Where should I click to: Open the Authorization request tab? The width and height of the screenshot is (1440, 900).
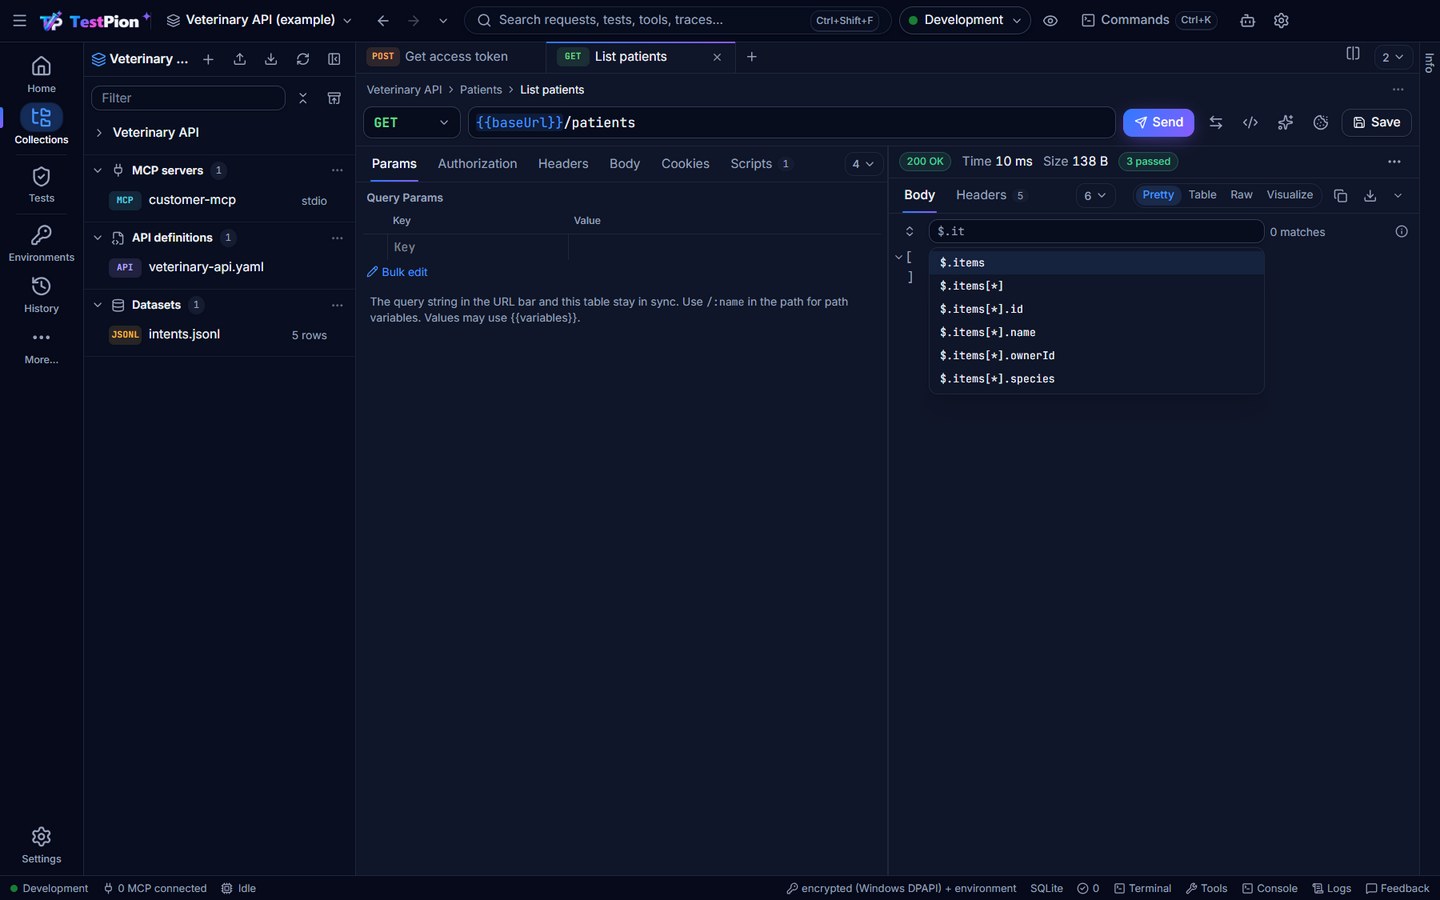477,164
